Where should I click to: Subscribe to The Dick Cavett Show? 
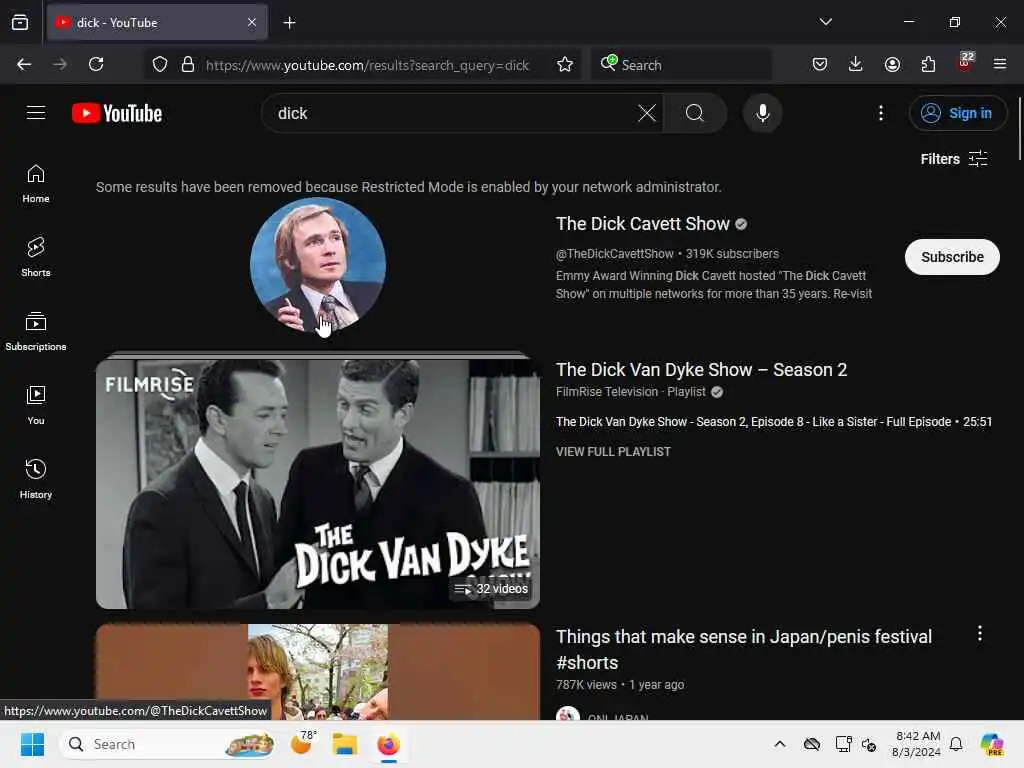point(952,257)
